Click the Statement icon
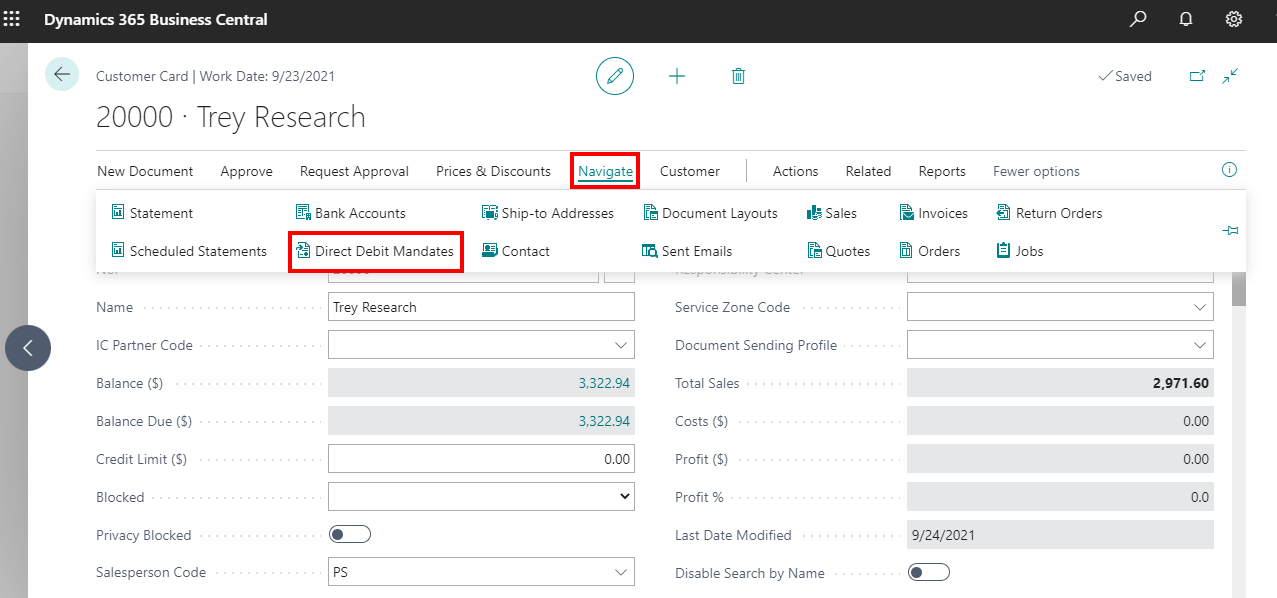 pyautogui.click(x=118, y=213)
